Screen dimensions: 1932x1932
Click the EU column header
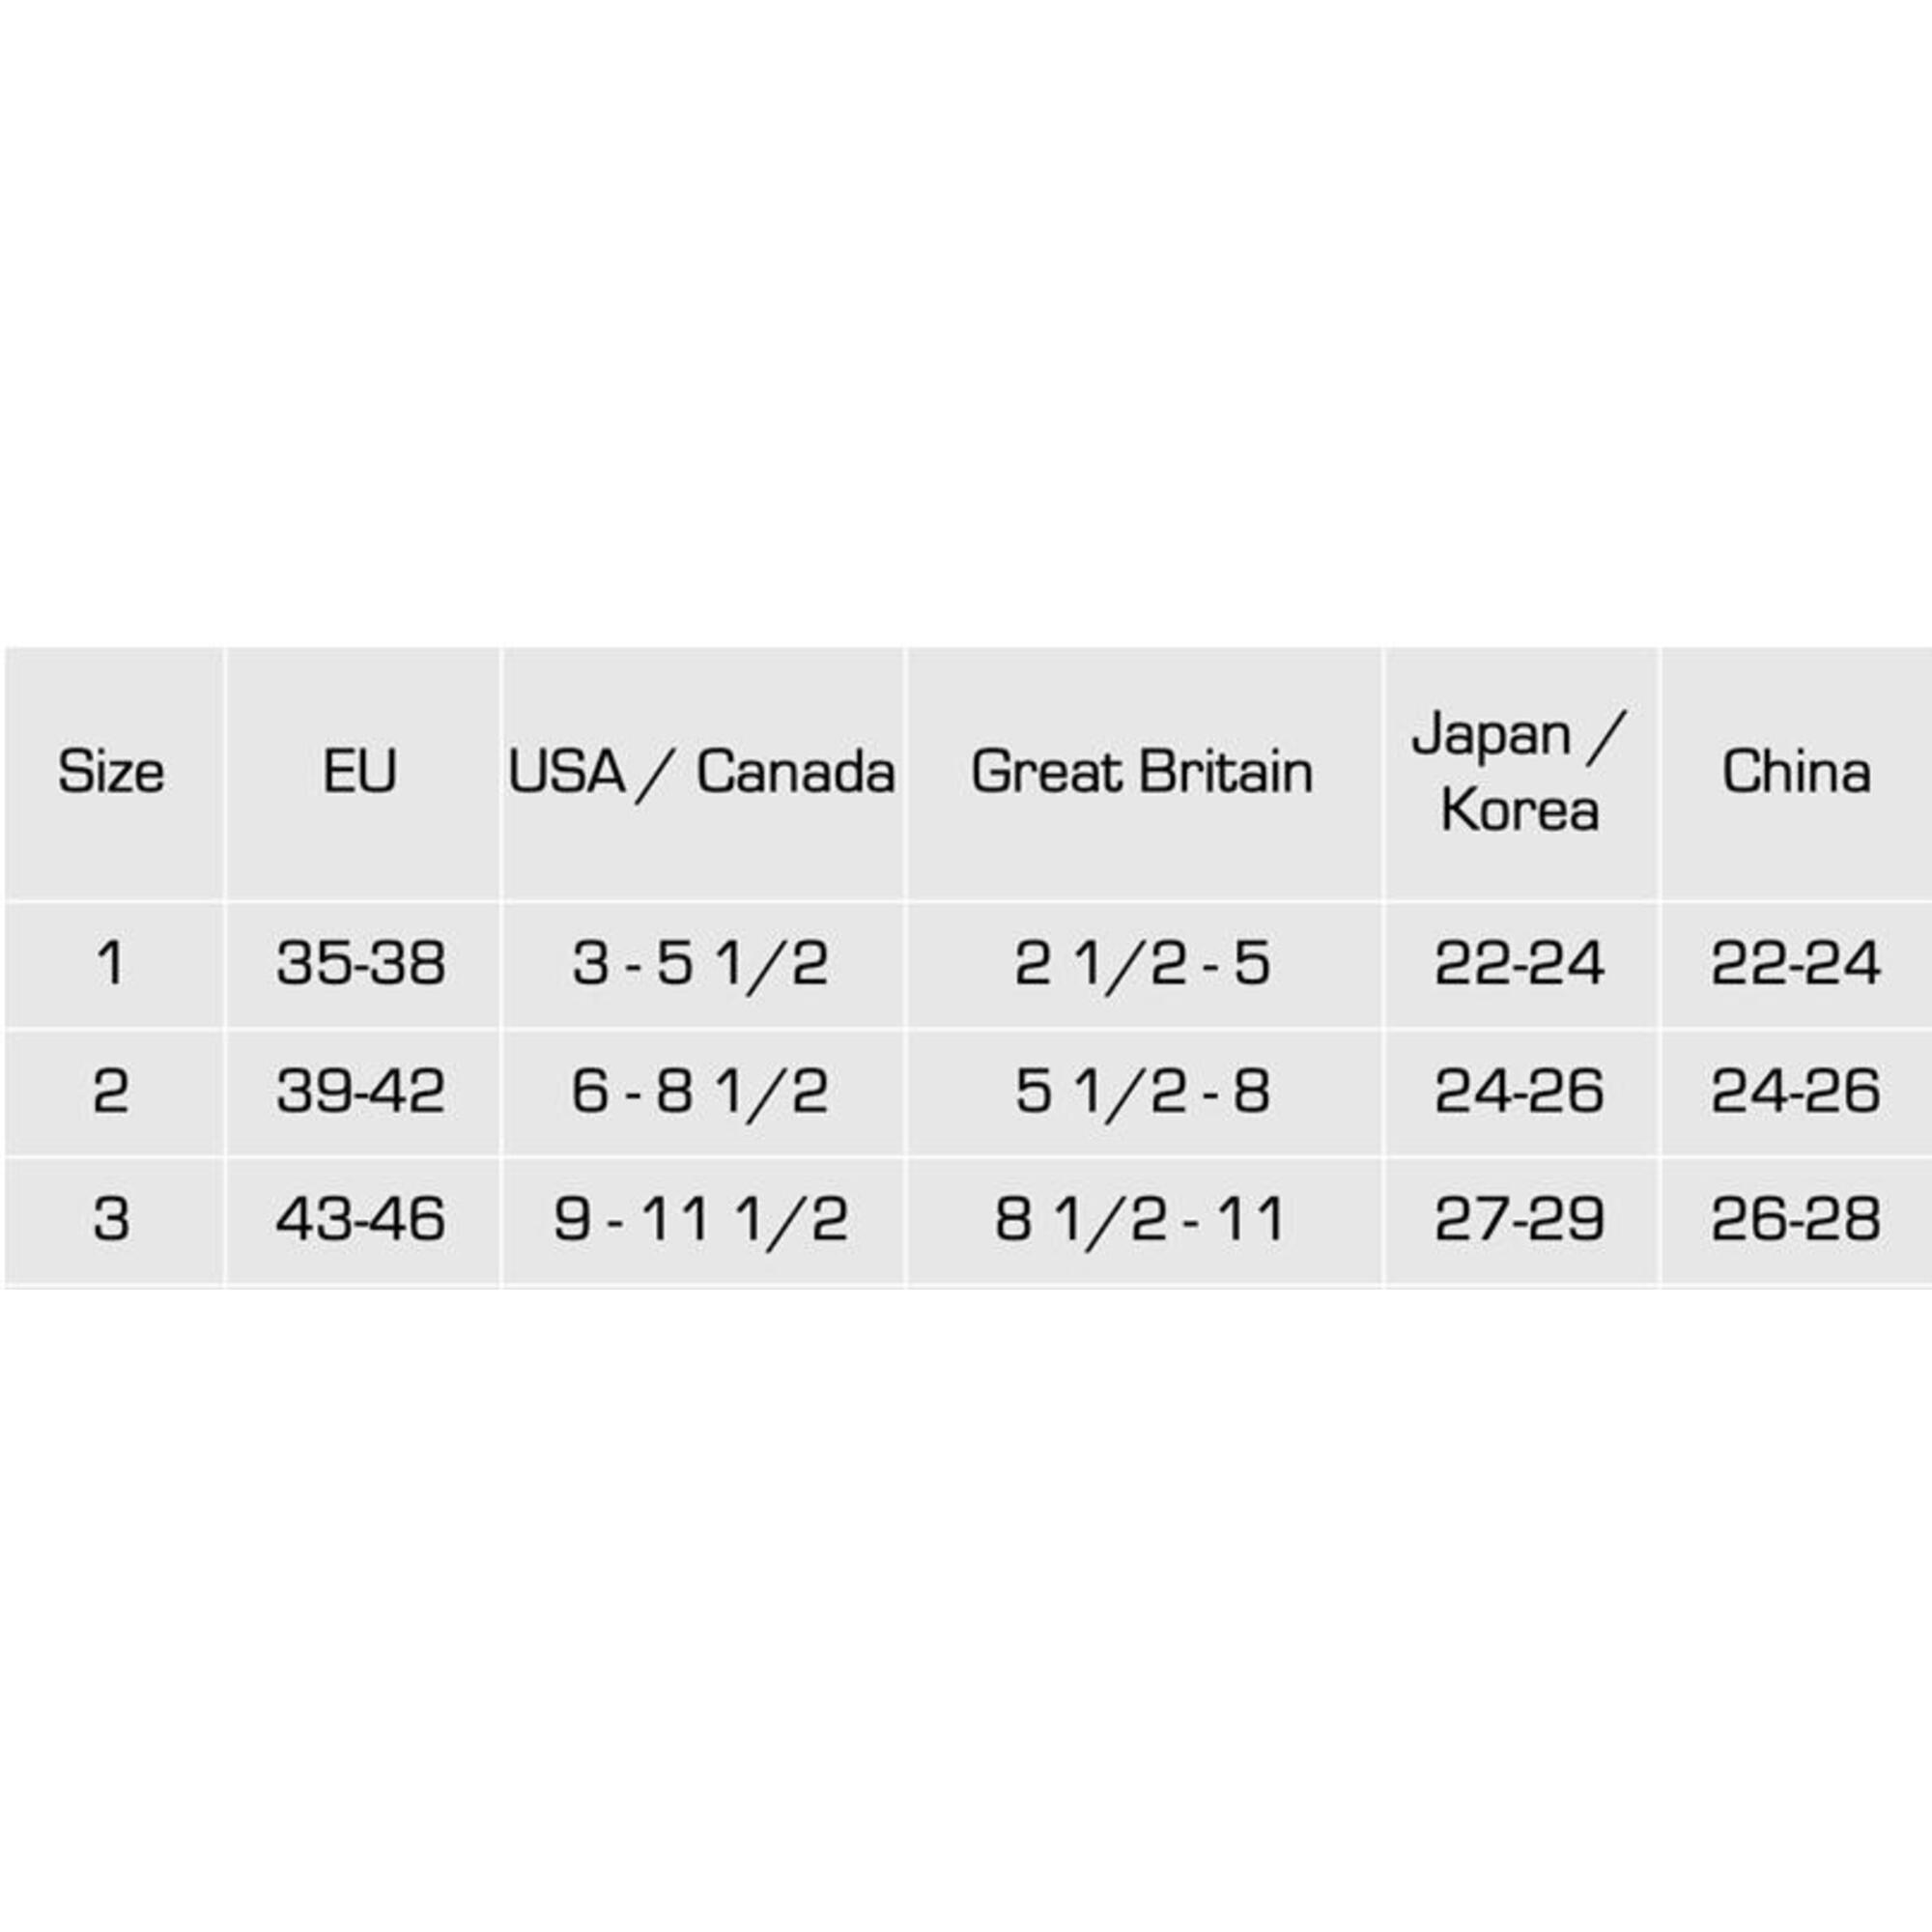(x=360, y=772)
